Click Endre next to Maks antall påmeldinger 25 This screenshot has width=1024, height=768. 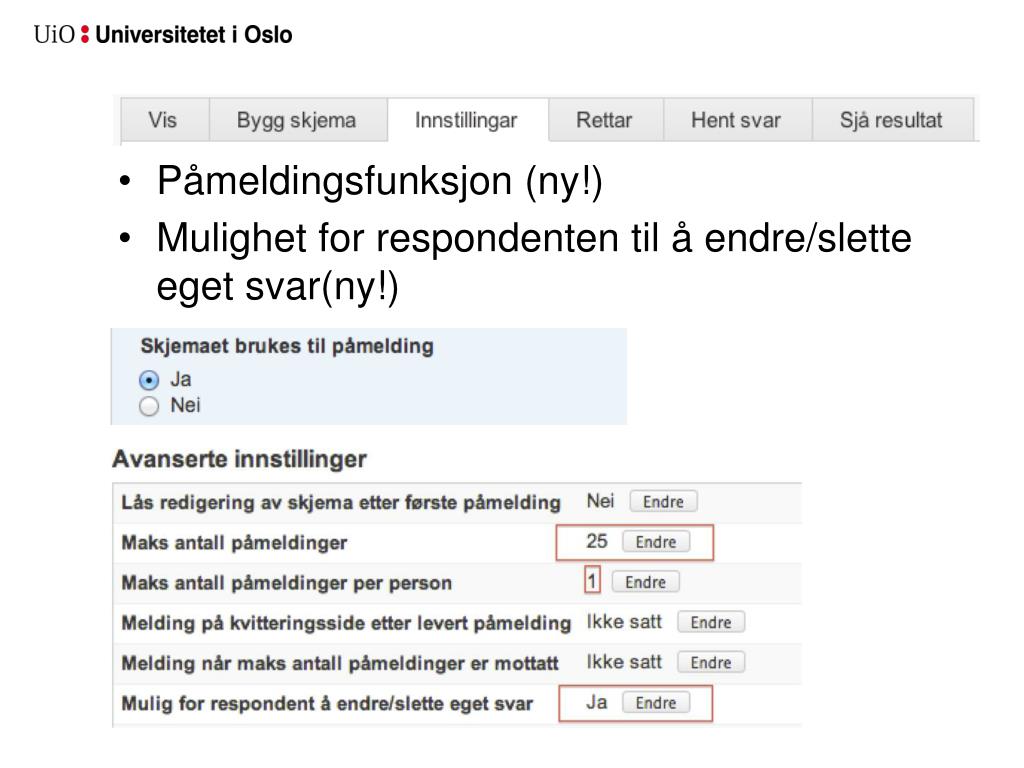(656, 542)
